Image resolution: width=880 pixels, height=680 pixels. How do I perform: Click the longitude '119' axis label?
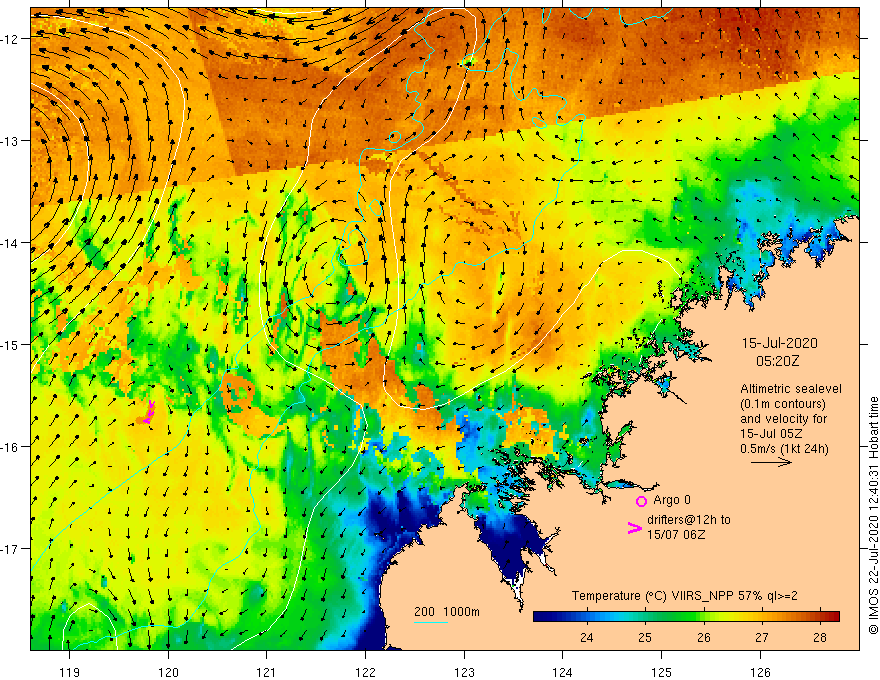click(x=70, y=672)
